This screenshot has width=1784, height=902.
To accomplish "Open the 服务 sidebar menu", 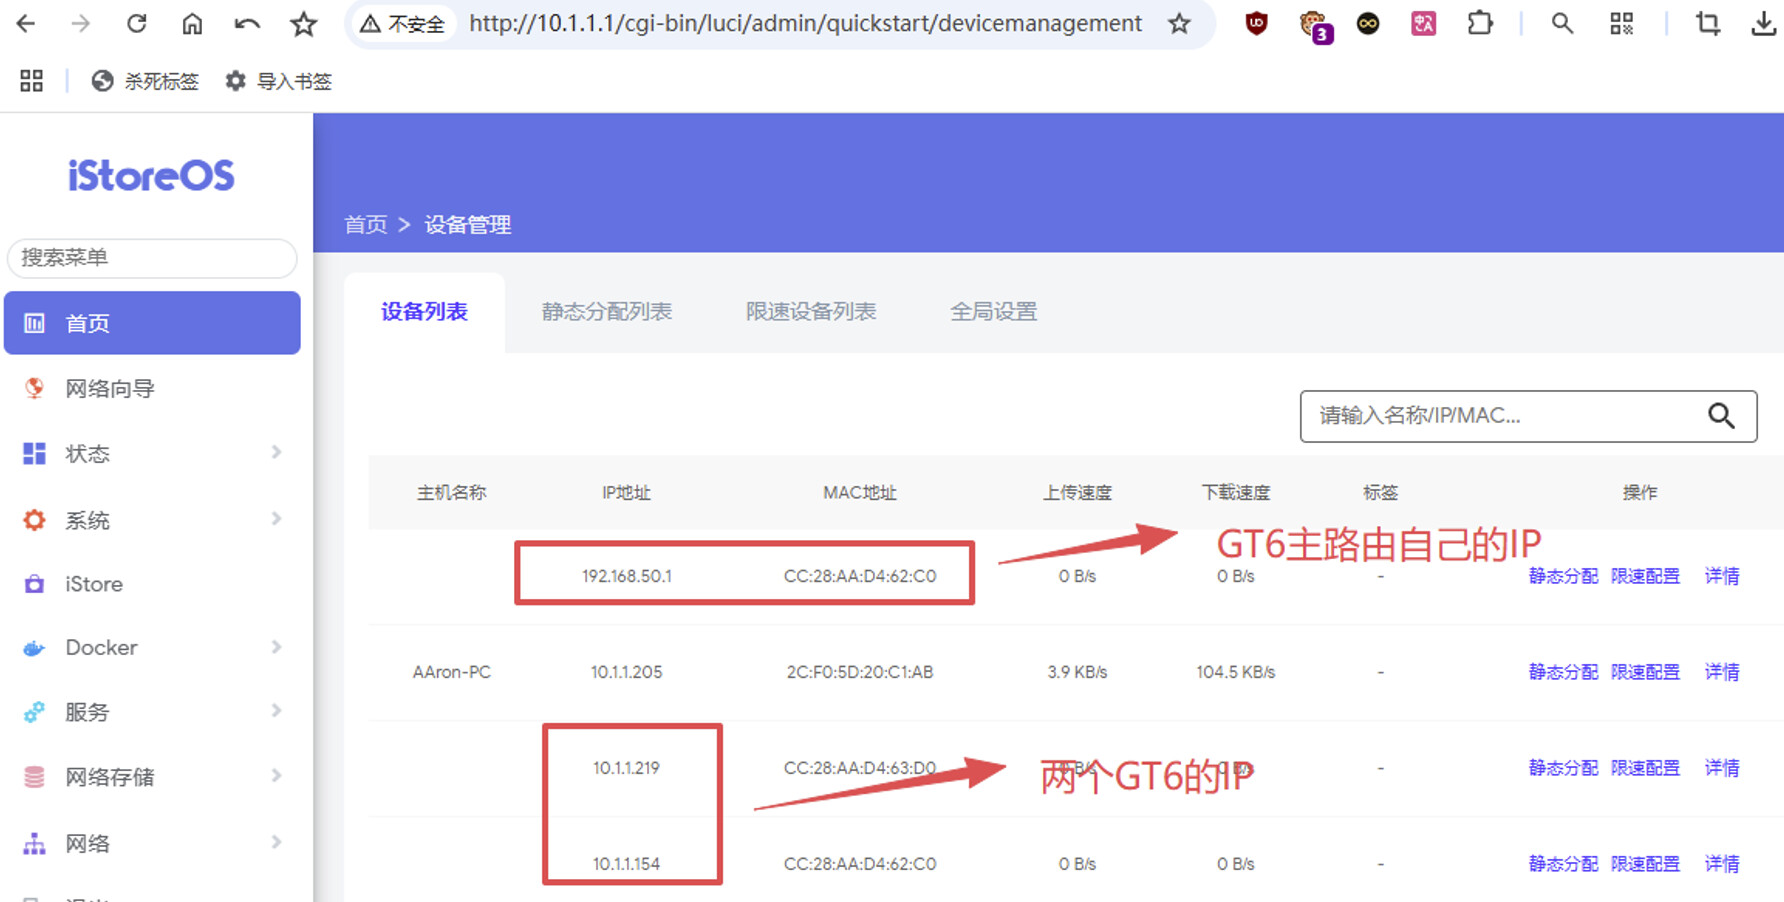I will coord(152,712).
